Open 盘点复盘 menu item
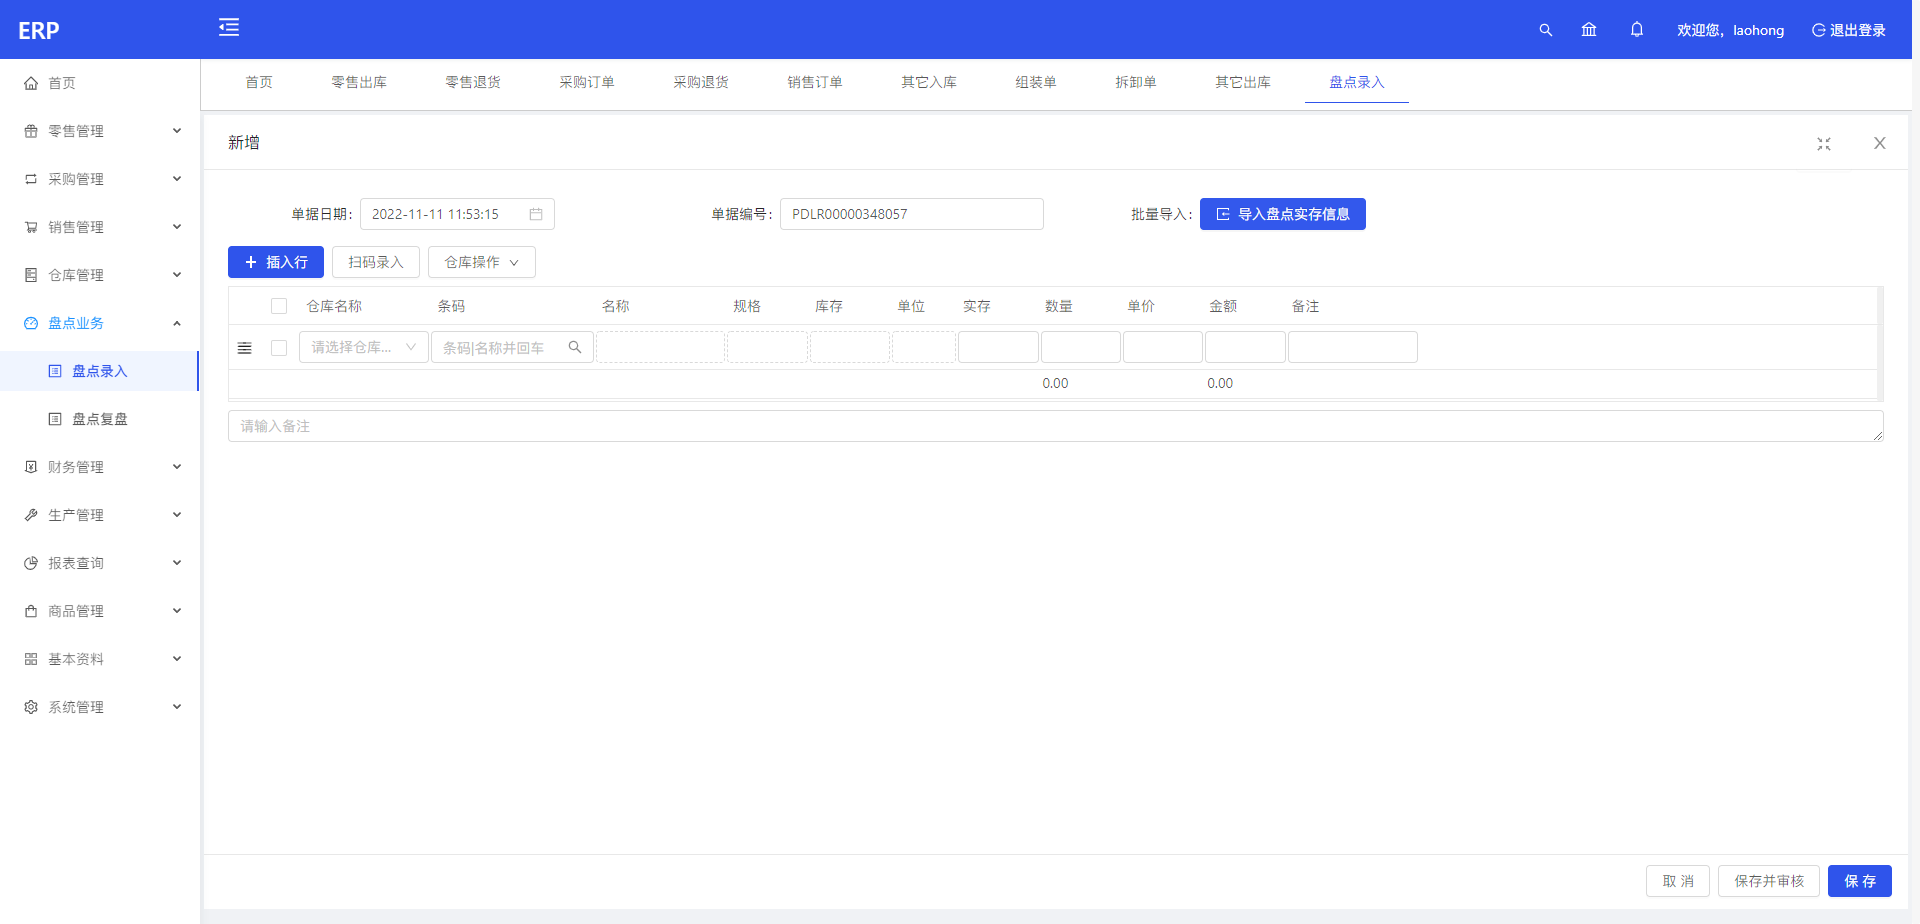This screenshot has width=1920, height=924. point(100,419)
